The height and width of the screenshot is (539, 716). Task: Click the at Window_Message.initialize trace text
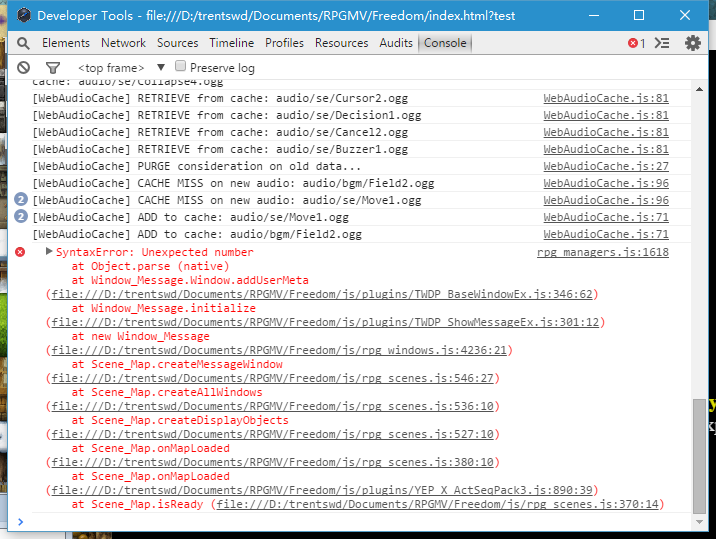click(x=163, y=308)
